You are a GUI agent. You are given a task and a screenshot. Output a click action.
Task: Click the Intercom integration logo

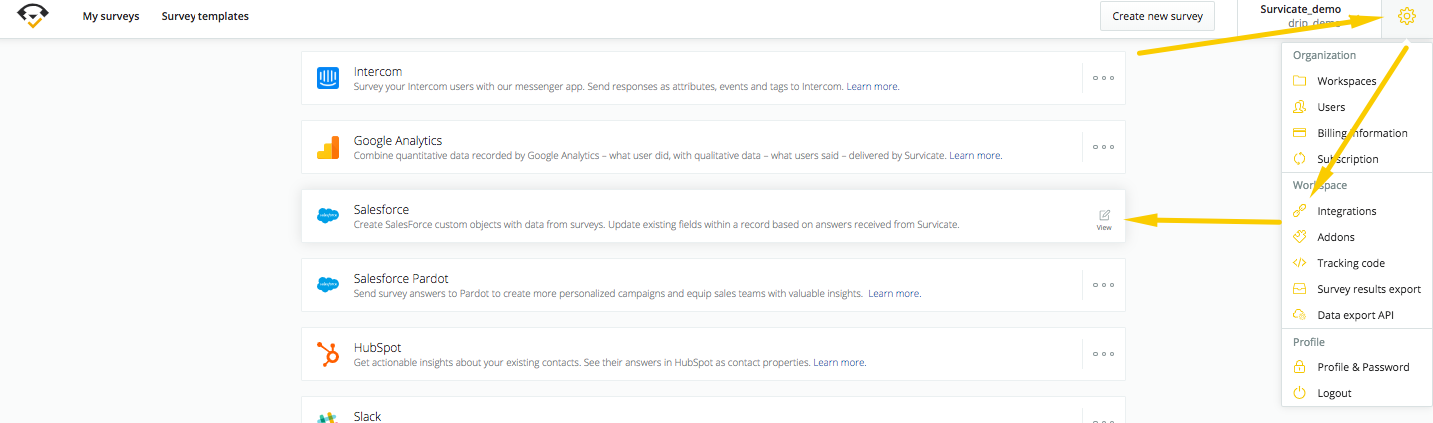pos(328,78)
